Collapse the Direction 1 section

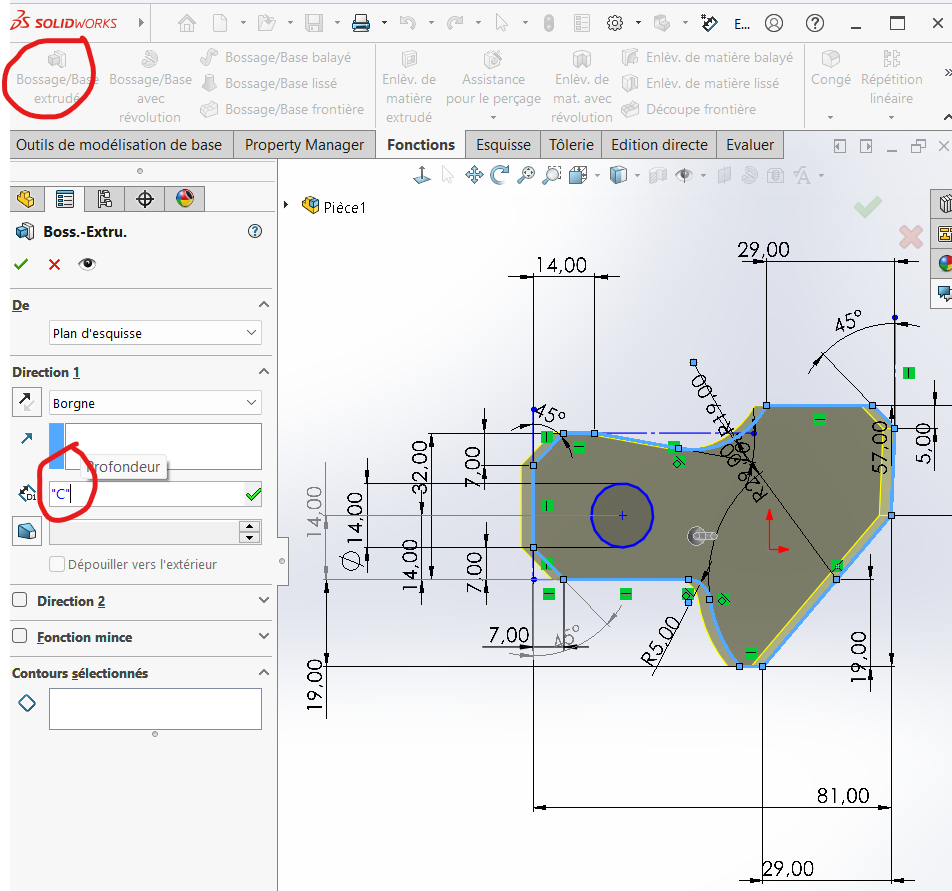tap(264, 371)
